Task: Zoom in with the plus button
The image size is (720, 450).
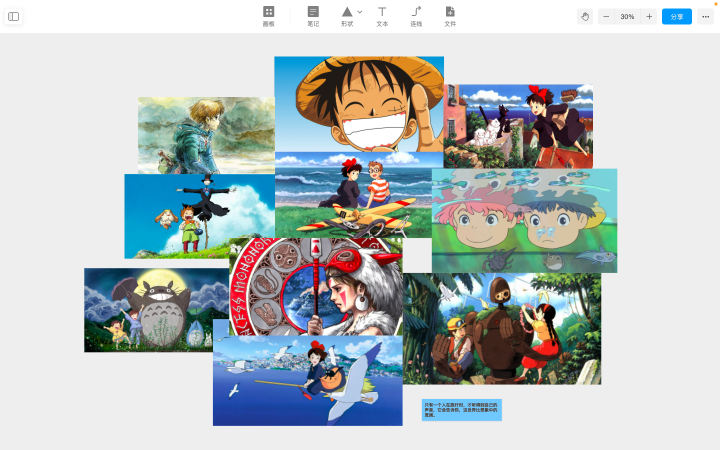Action: 649,17
